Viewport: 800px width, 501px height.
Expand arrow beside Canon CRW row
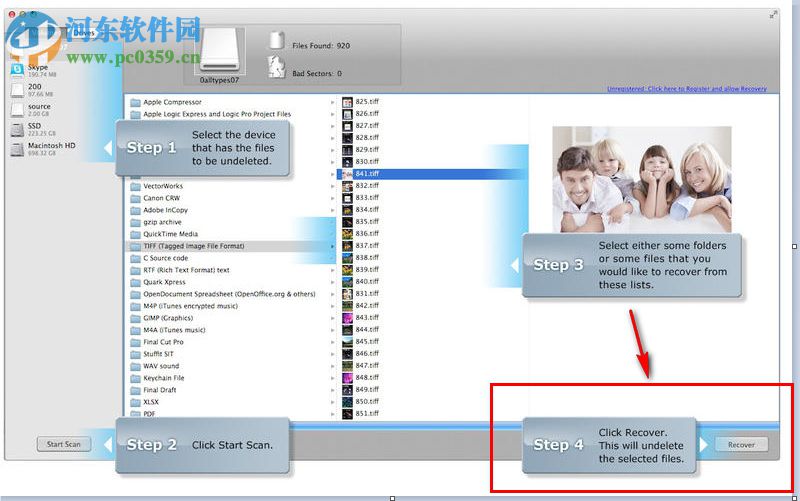tap(332, 198)
